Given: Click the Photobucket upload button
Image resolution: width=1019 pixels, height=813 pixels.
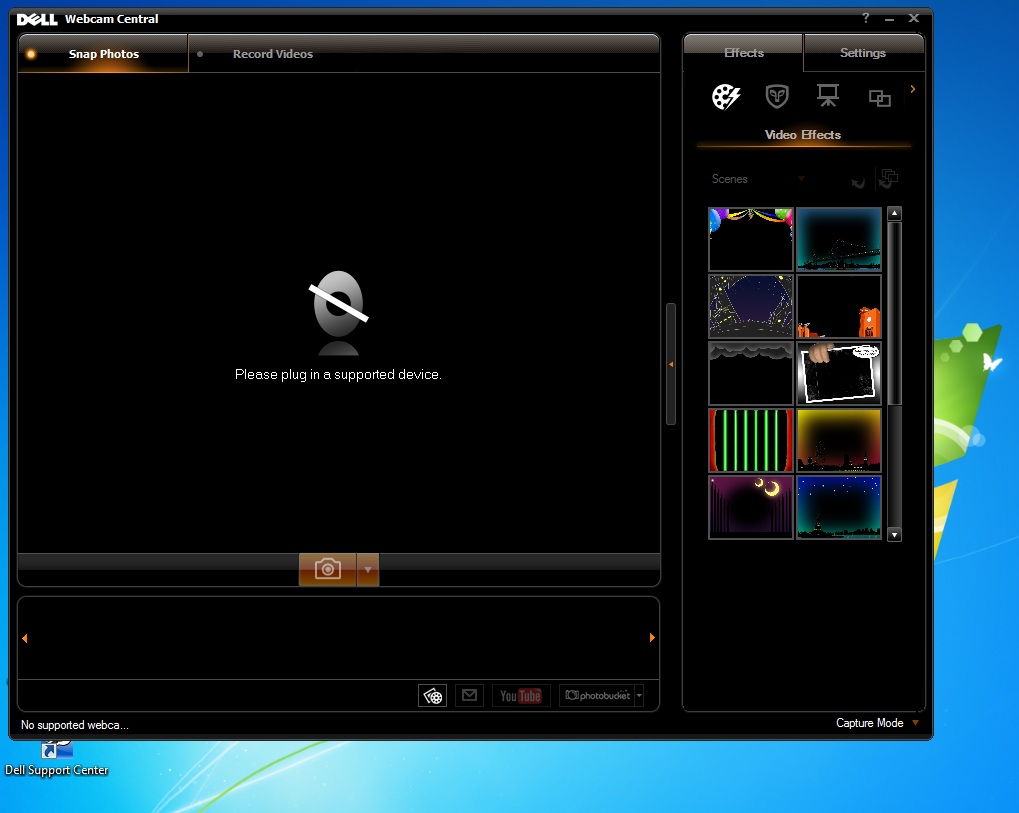Looking at the screenshot, I should (597, 695).
